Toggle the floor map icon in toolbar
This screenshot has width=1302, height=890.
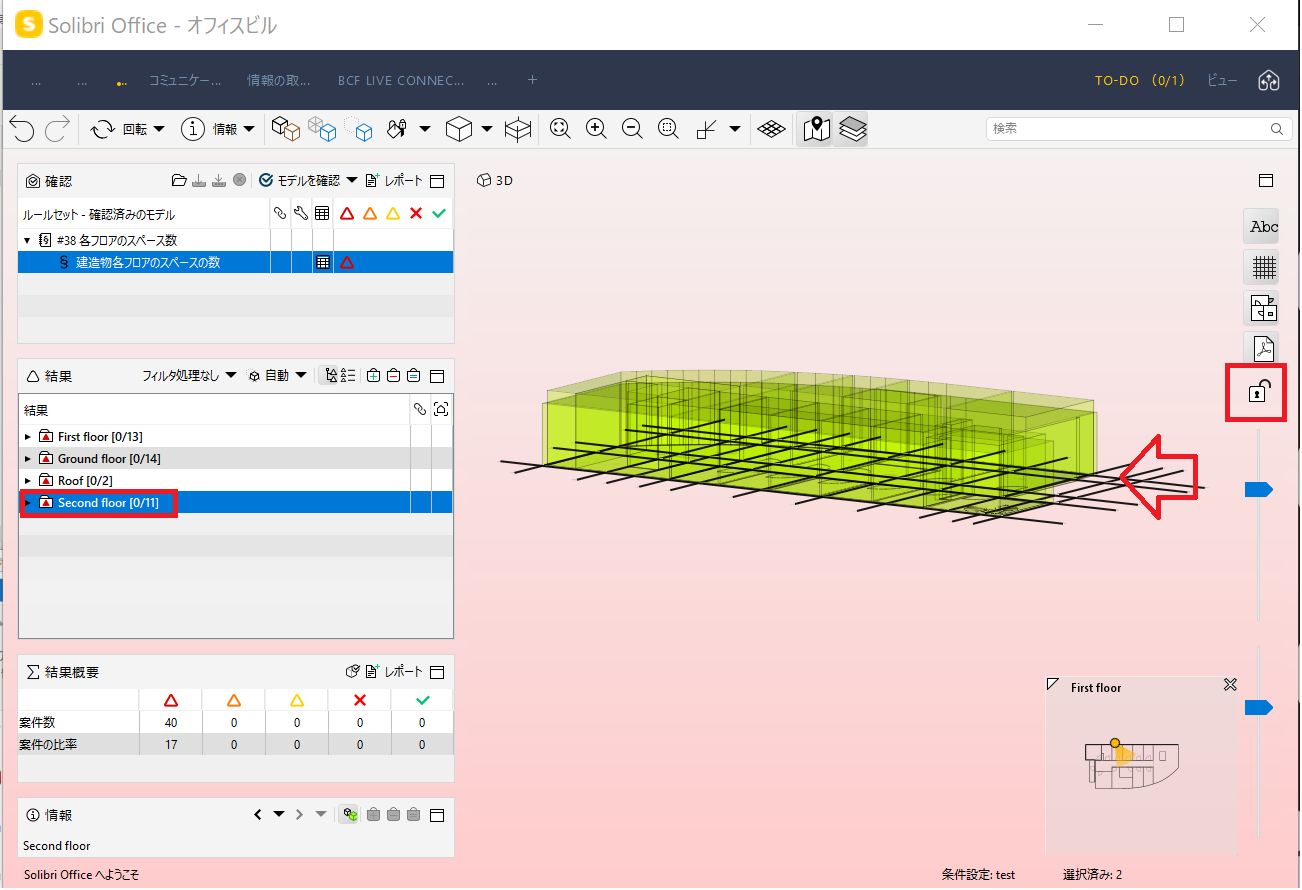pyautogui.click(x=817, y=129)
